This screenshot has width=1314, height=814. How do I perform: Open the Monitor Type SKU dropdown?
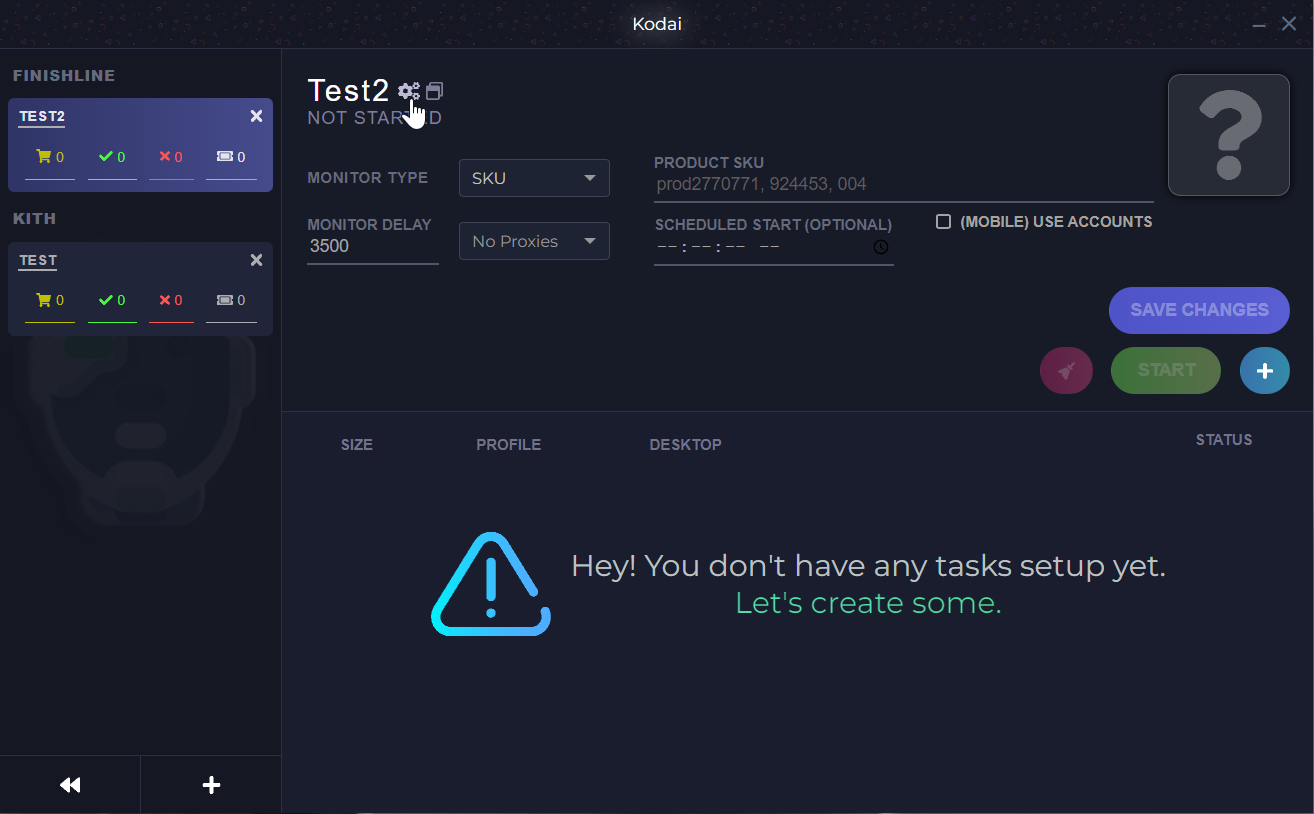(534, 177)
